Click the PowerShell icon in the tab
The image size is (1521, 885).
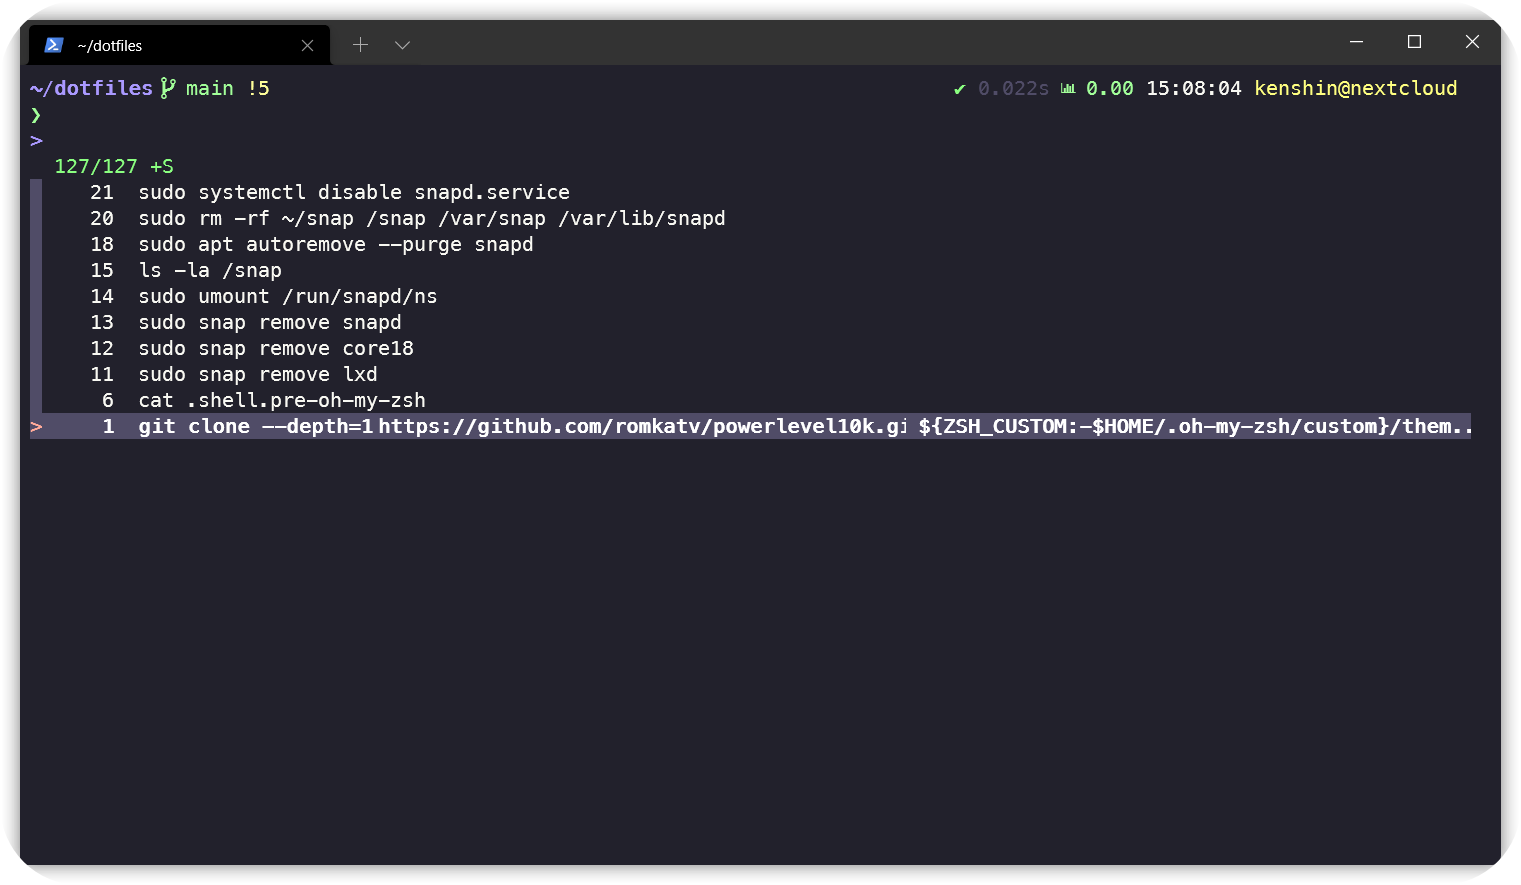click(54, 45)
